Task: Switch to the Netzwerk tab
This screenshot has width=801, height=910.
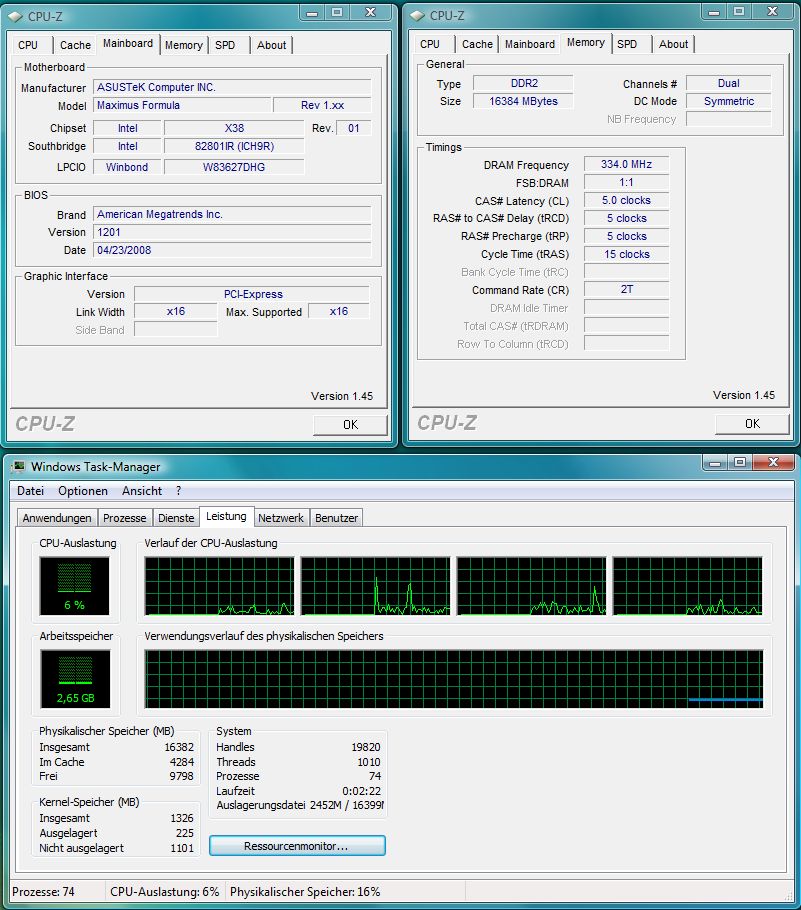Action: click(x=281, y=518)
